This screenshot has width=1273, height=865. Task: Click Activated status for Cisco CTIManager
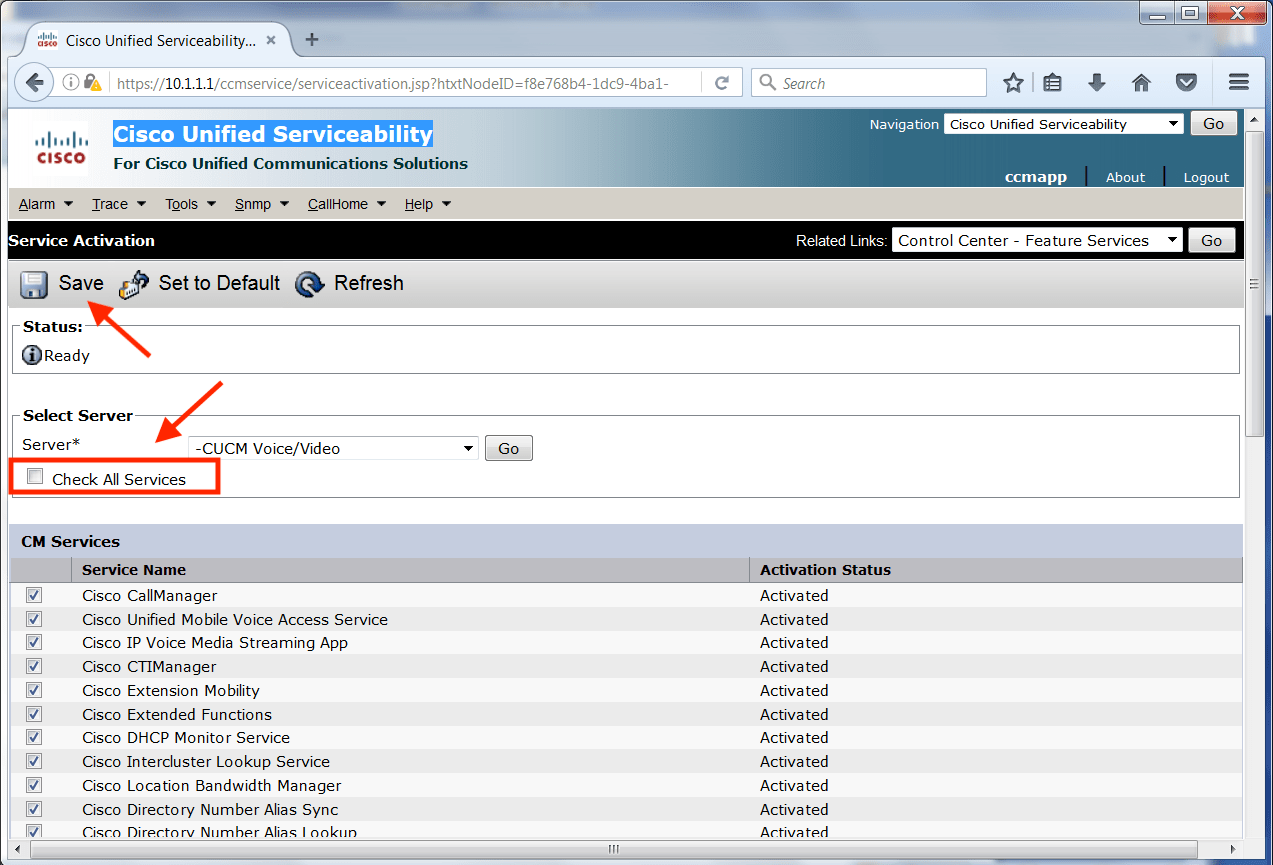pyautogui.click(x=794, y=666)
